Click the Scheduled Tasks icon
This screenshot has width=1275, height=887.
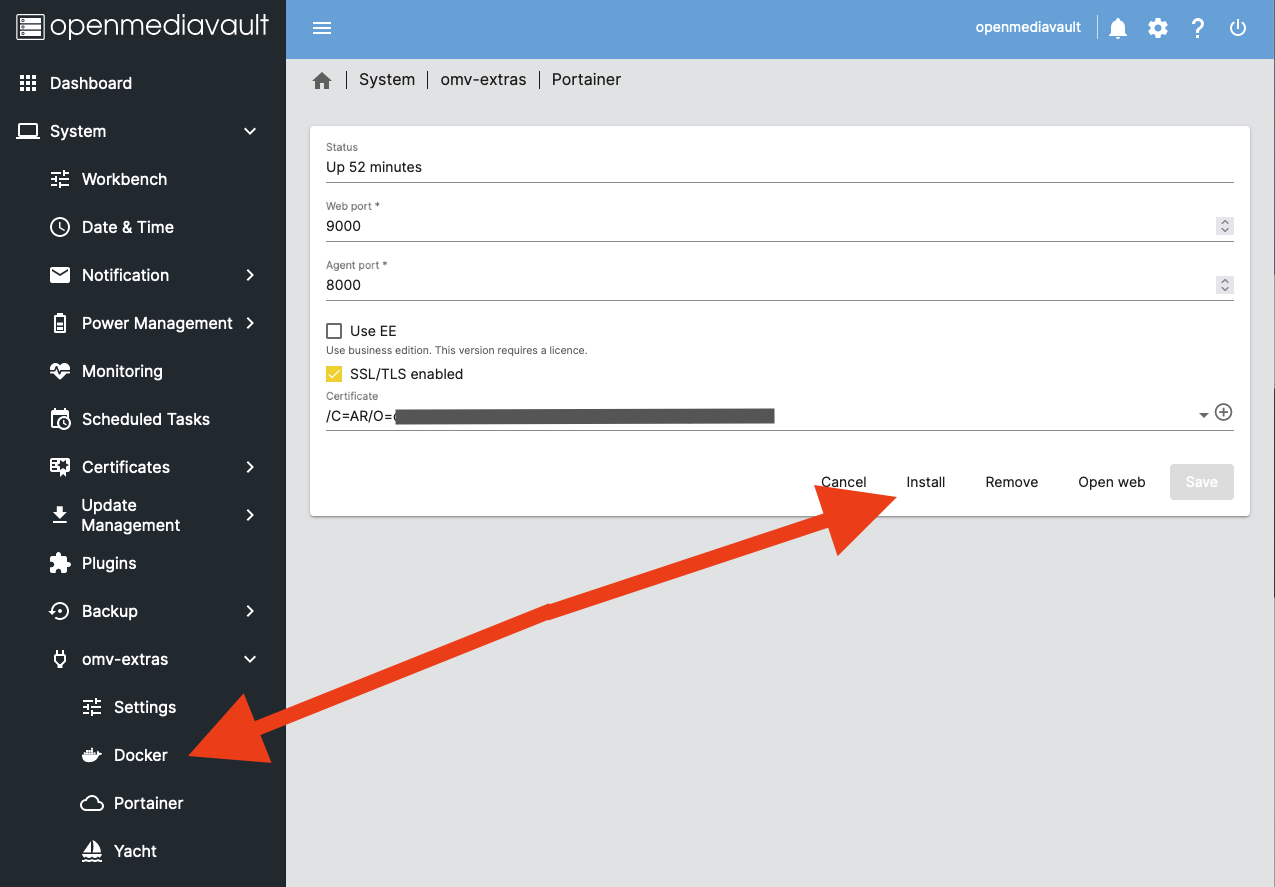coord(59,419)
